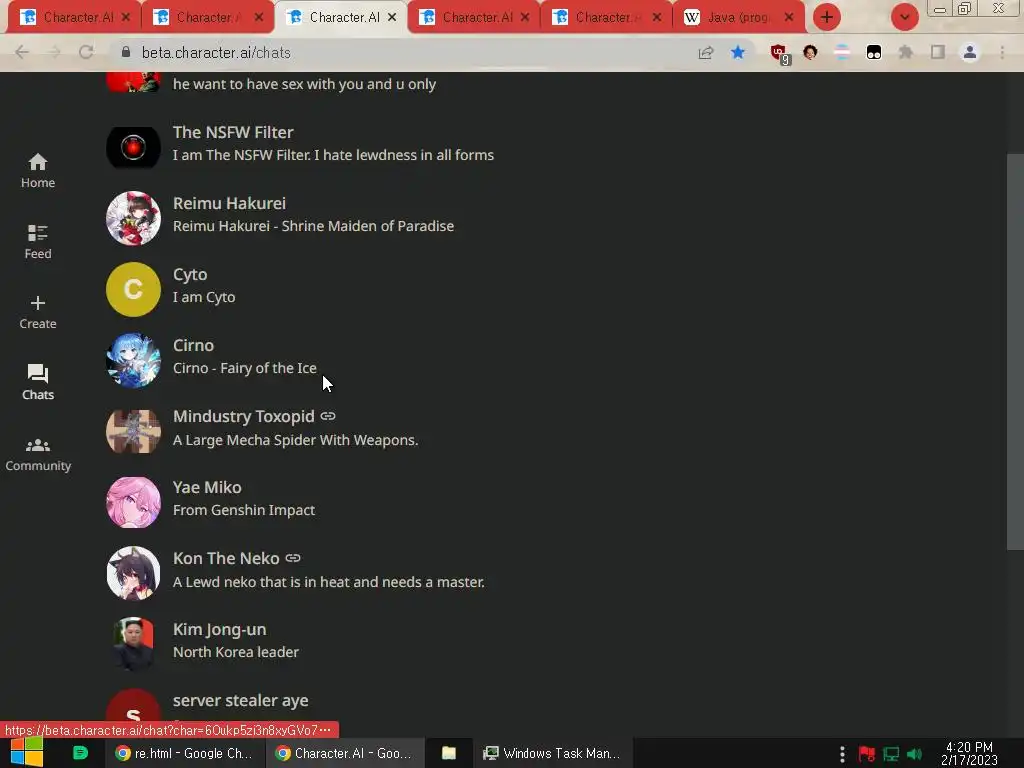Open re.html Chrome taskbar window
The height and width of the screenshot is (768, 1024).
point(184,754)
